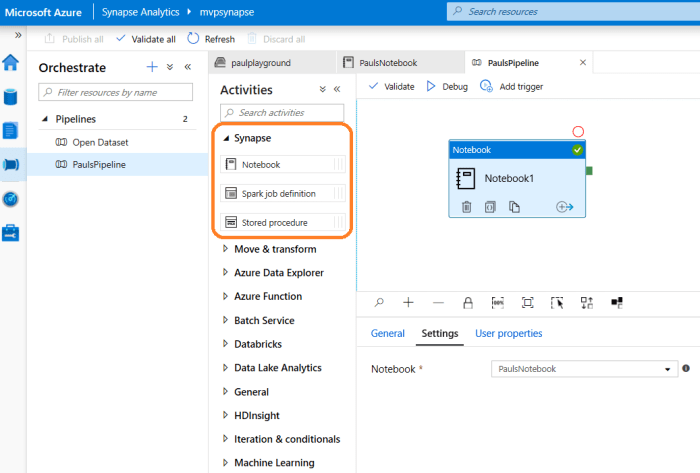The width and height of the screenshot is (700, 473).
Task: Lock the pipeline canvas with padlock icon
Action: point(467,302)
